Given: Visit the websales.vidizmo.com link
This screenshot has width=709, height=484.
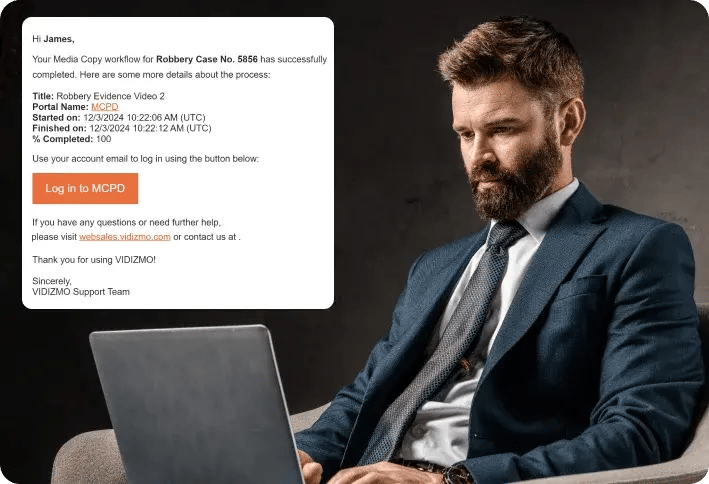Looking at the screenshot, I should coord(125,237).
